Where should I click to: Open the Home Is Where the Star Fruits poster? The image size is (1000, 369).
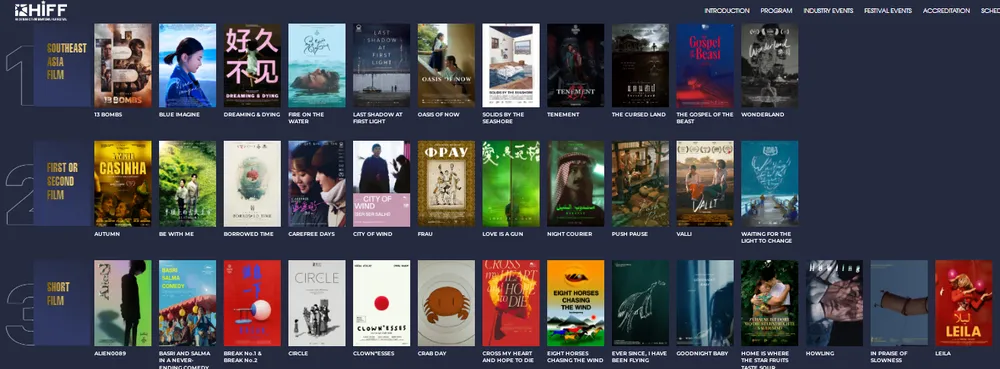point(769,303)
